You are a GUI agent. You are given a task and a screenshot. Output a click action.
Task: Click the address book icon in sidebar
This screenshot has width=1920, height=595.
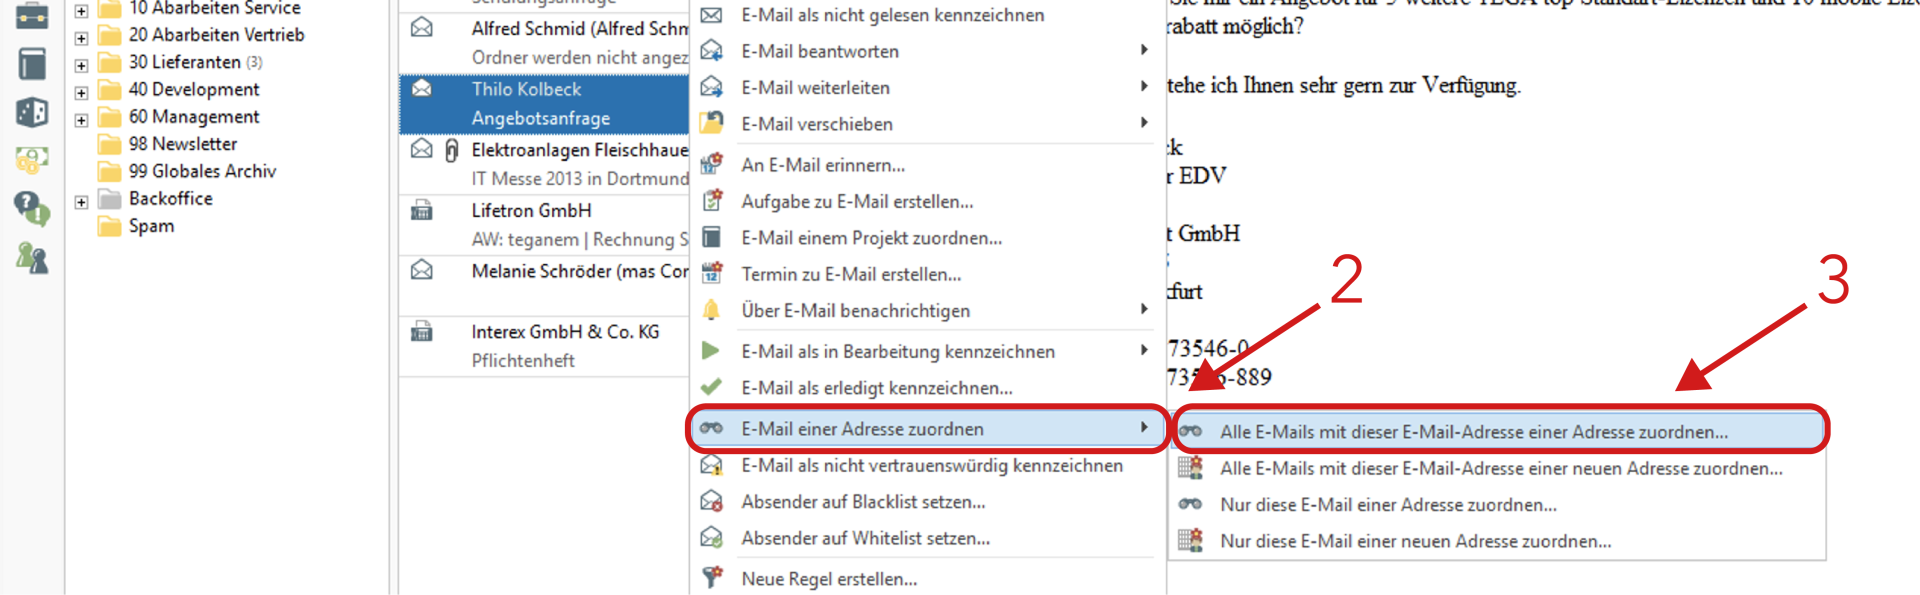(32, 112)
